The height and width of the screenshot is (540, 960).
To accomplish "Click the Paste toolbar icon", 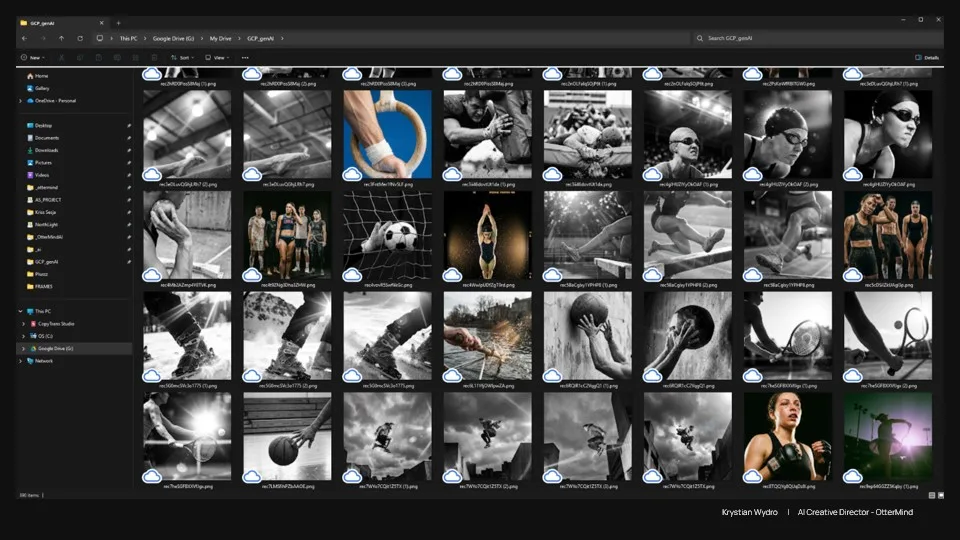I will tap(98, 58).
